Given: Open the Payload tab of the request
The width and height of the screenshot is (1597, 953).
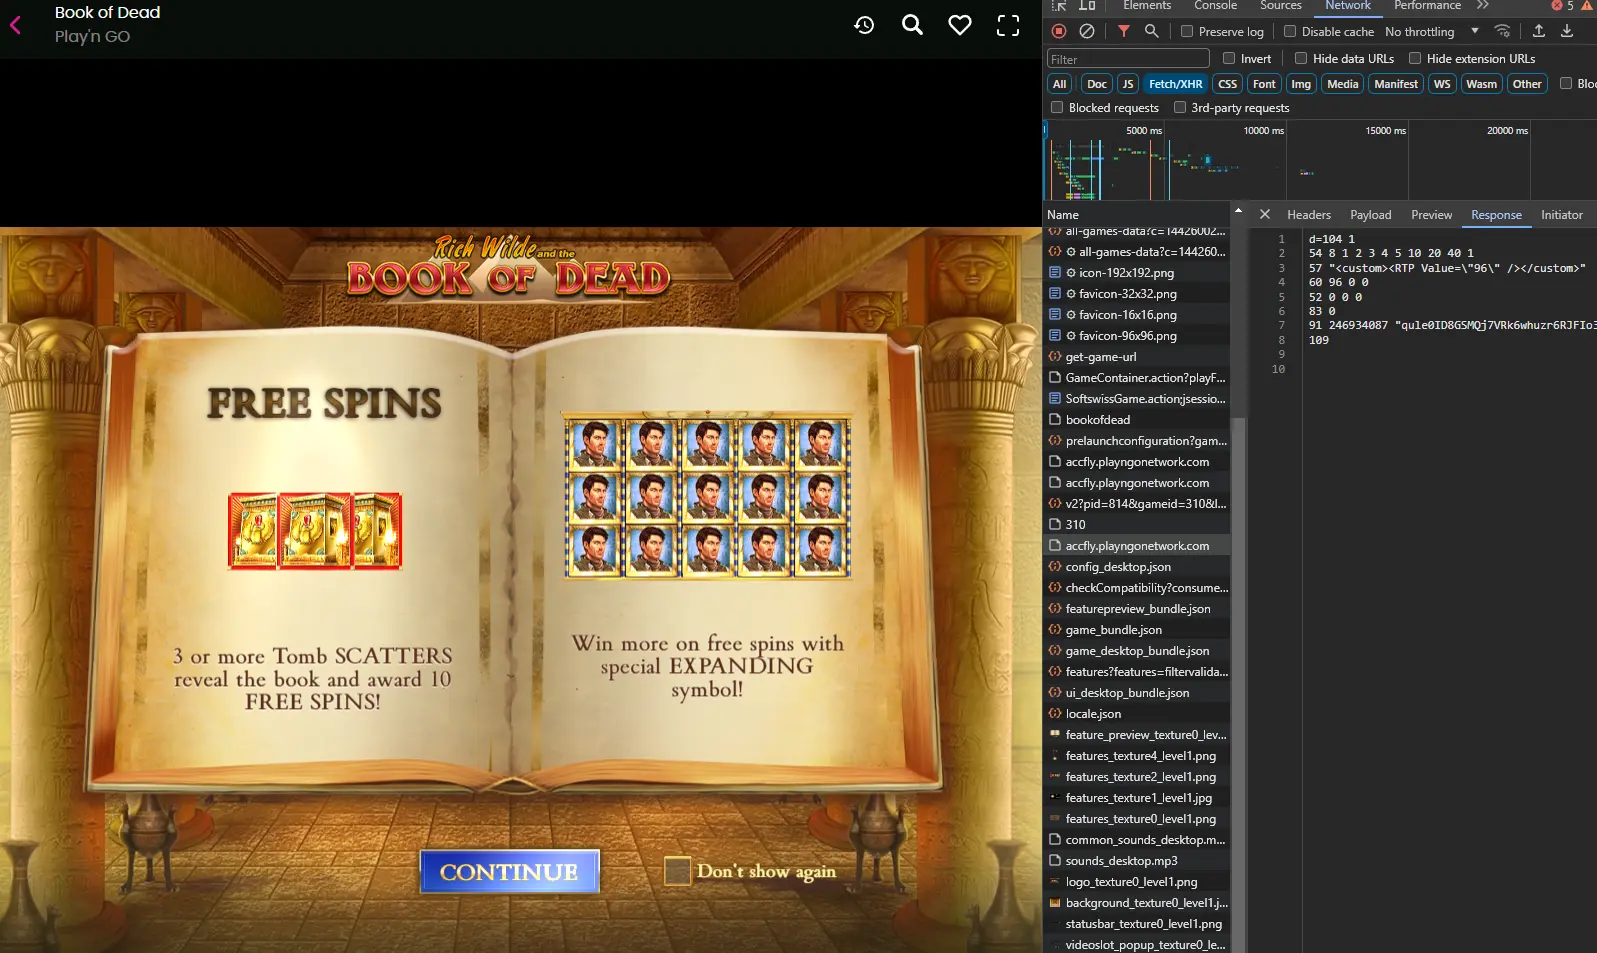Looking at the screenshot, I should pyautogui.click(x=1371, y=215).
